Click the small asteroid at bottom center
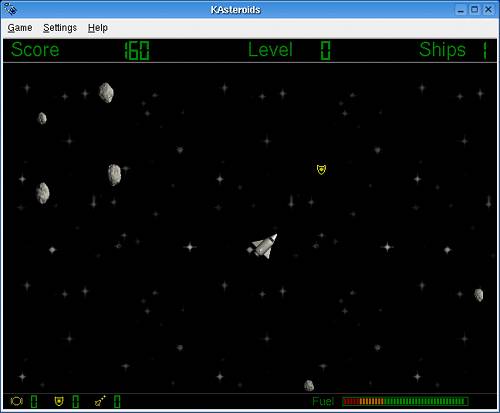The width and height of the screenshot is (500, 413). click(309, 385)
